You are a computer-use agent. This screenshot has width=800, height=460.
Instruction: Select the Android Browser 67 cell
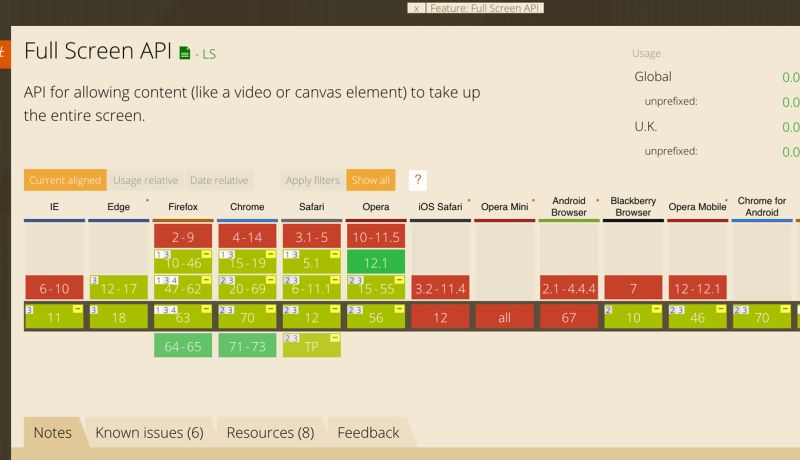point(568,317)
